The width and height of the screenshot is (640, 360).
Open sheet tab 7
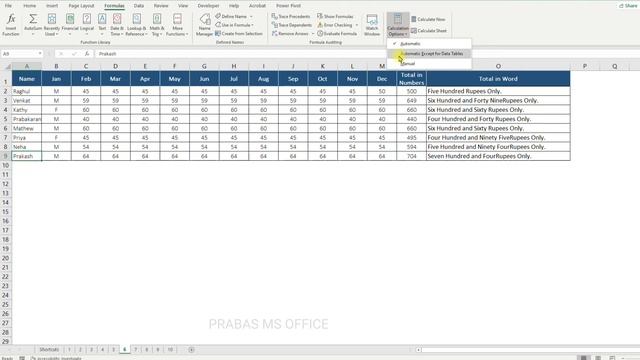tap(136, 349)
